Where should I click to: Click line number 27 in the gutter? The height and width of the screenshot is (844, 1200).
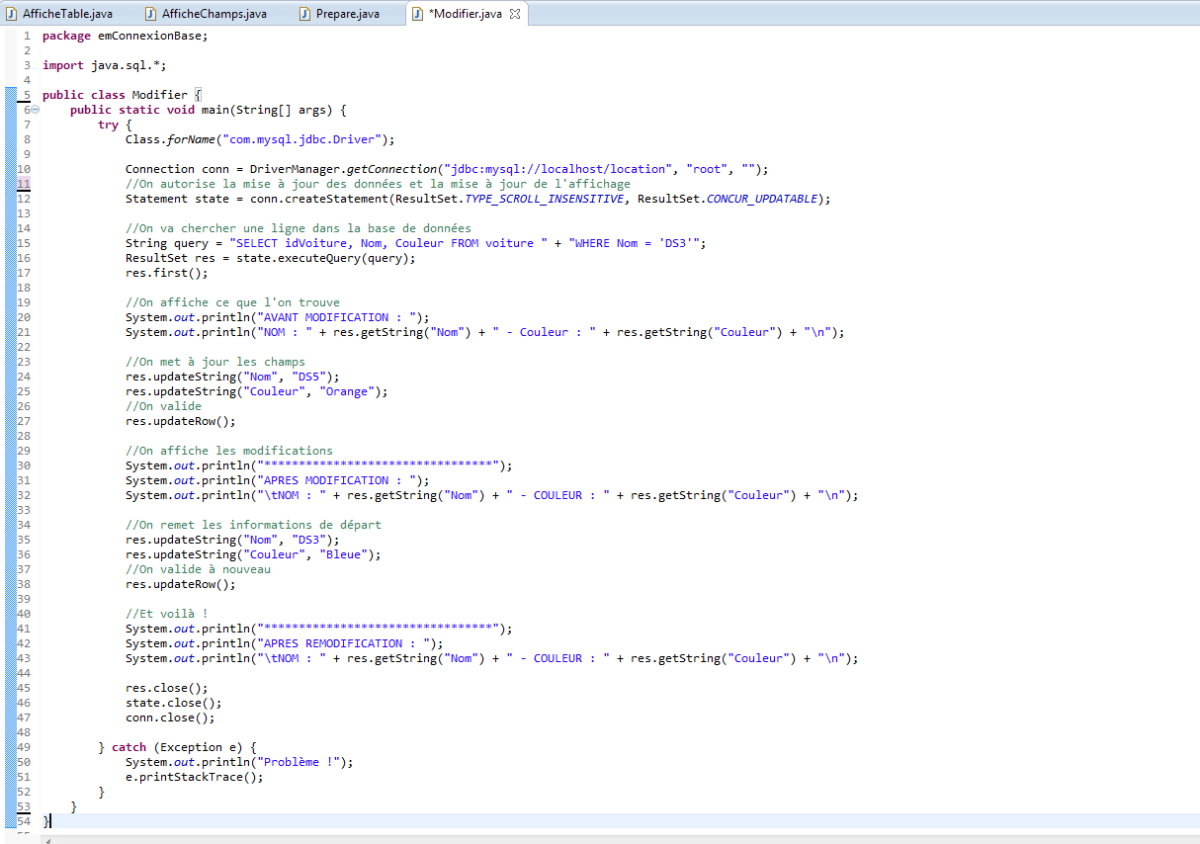24,422
